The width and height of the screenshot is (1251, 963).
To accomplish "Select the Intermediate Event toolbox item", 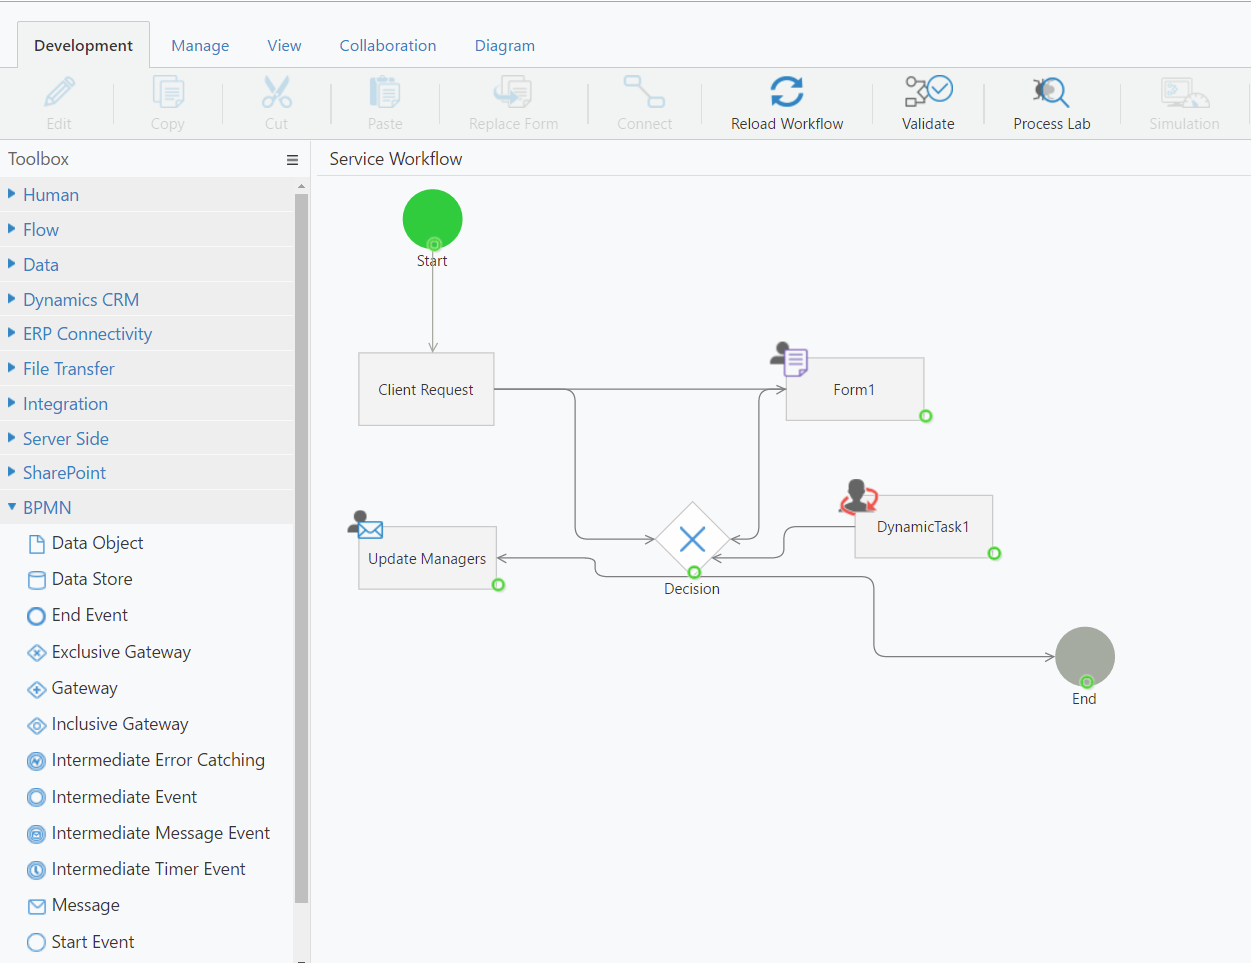I will pyautogui.click(x=112, y=797).
